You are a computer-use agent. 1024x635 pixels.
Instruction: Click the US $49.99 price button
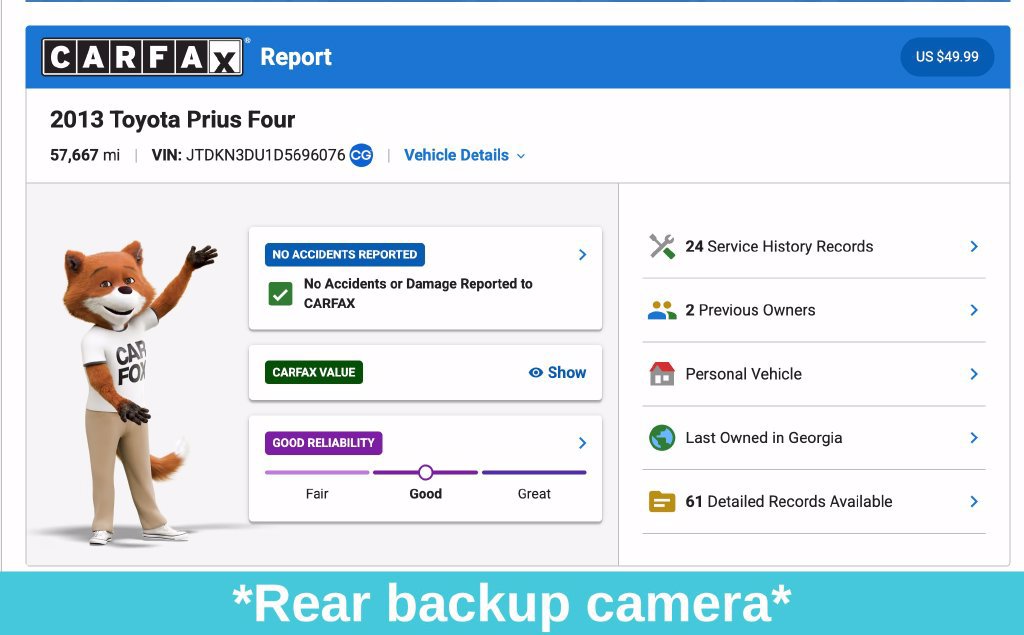click(x=947, y=57)
